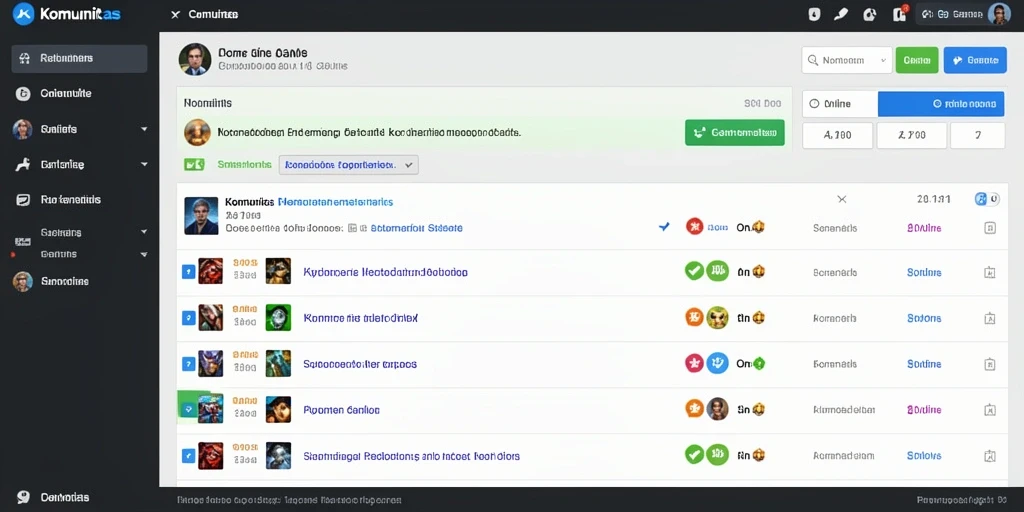Open the green game thumbnail in third row
Screen dimensions: 1024x512
point(278,317)
